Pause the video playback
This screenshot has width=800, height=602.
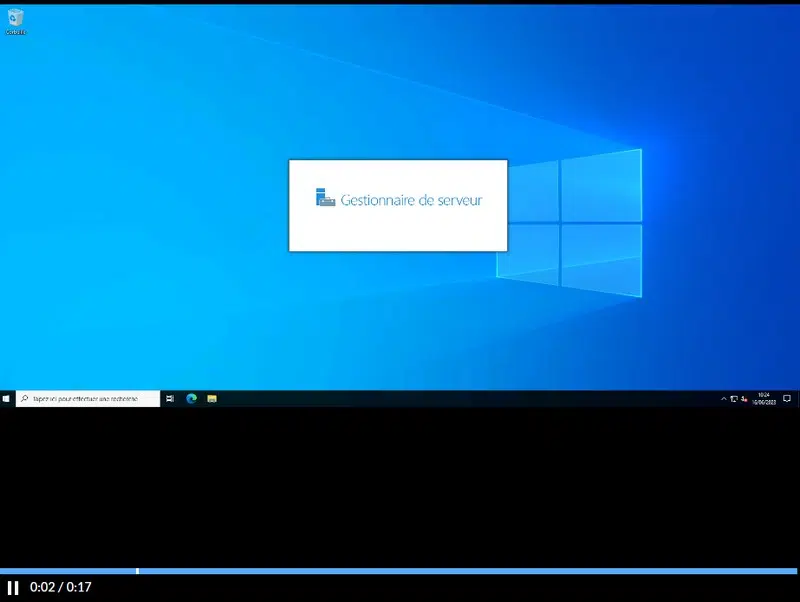tap(13, 588)
